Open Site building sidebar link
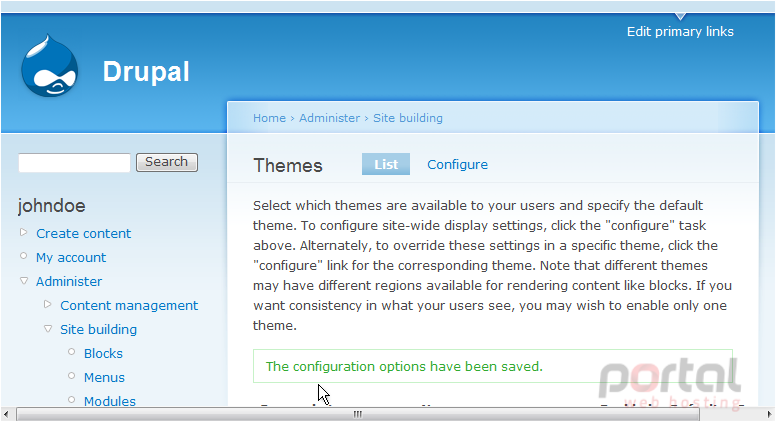 (98, 329)
